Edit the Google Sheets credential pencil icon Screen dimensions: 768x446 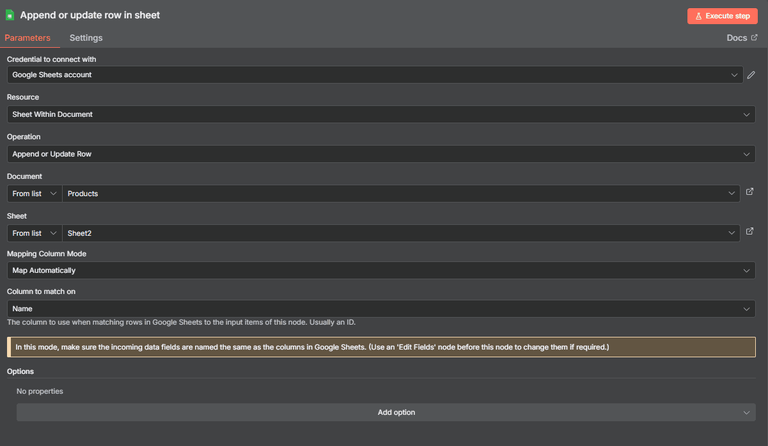[x=751, y=75]
